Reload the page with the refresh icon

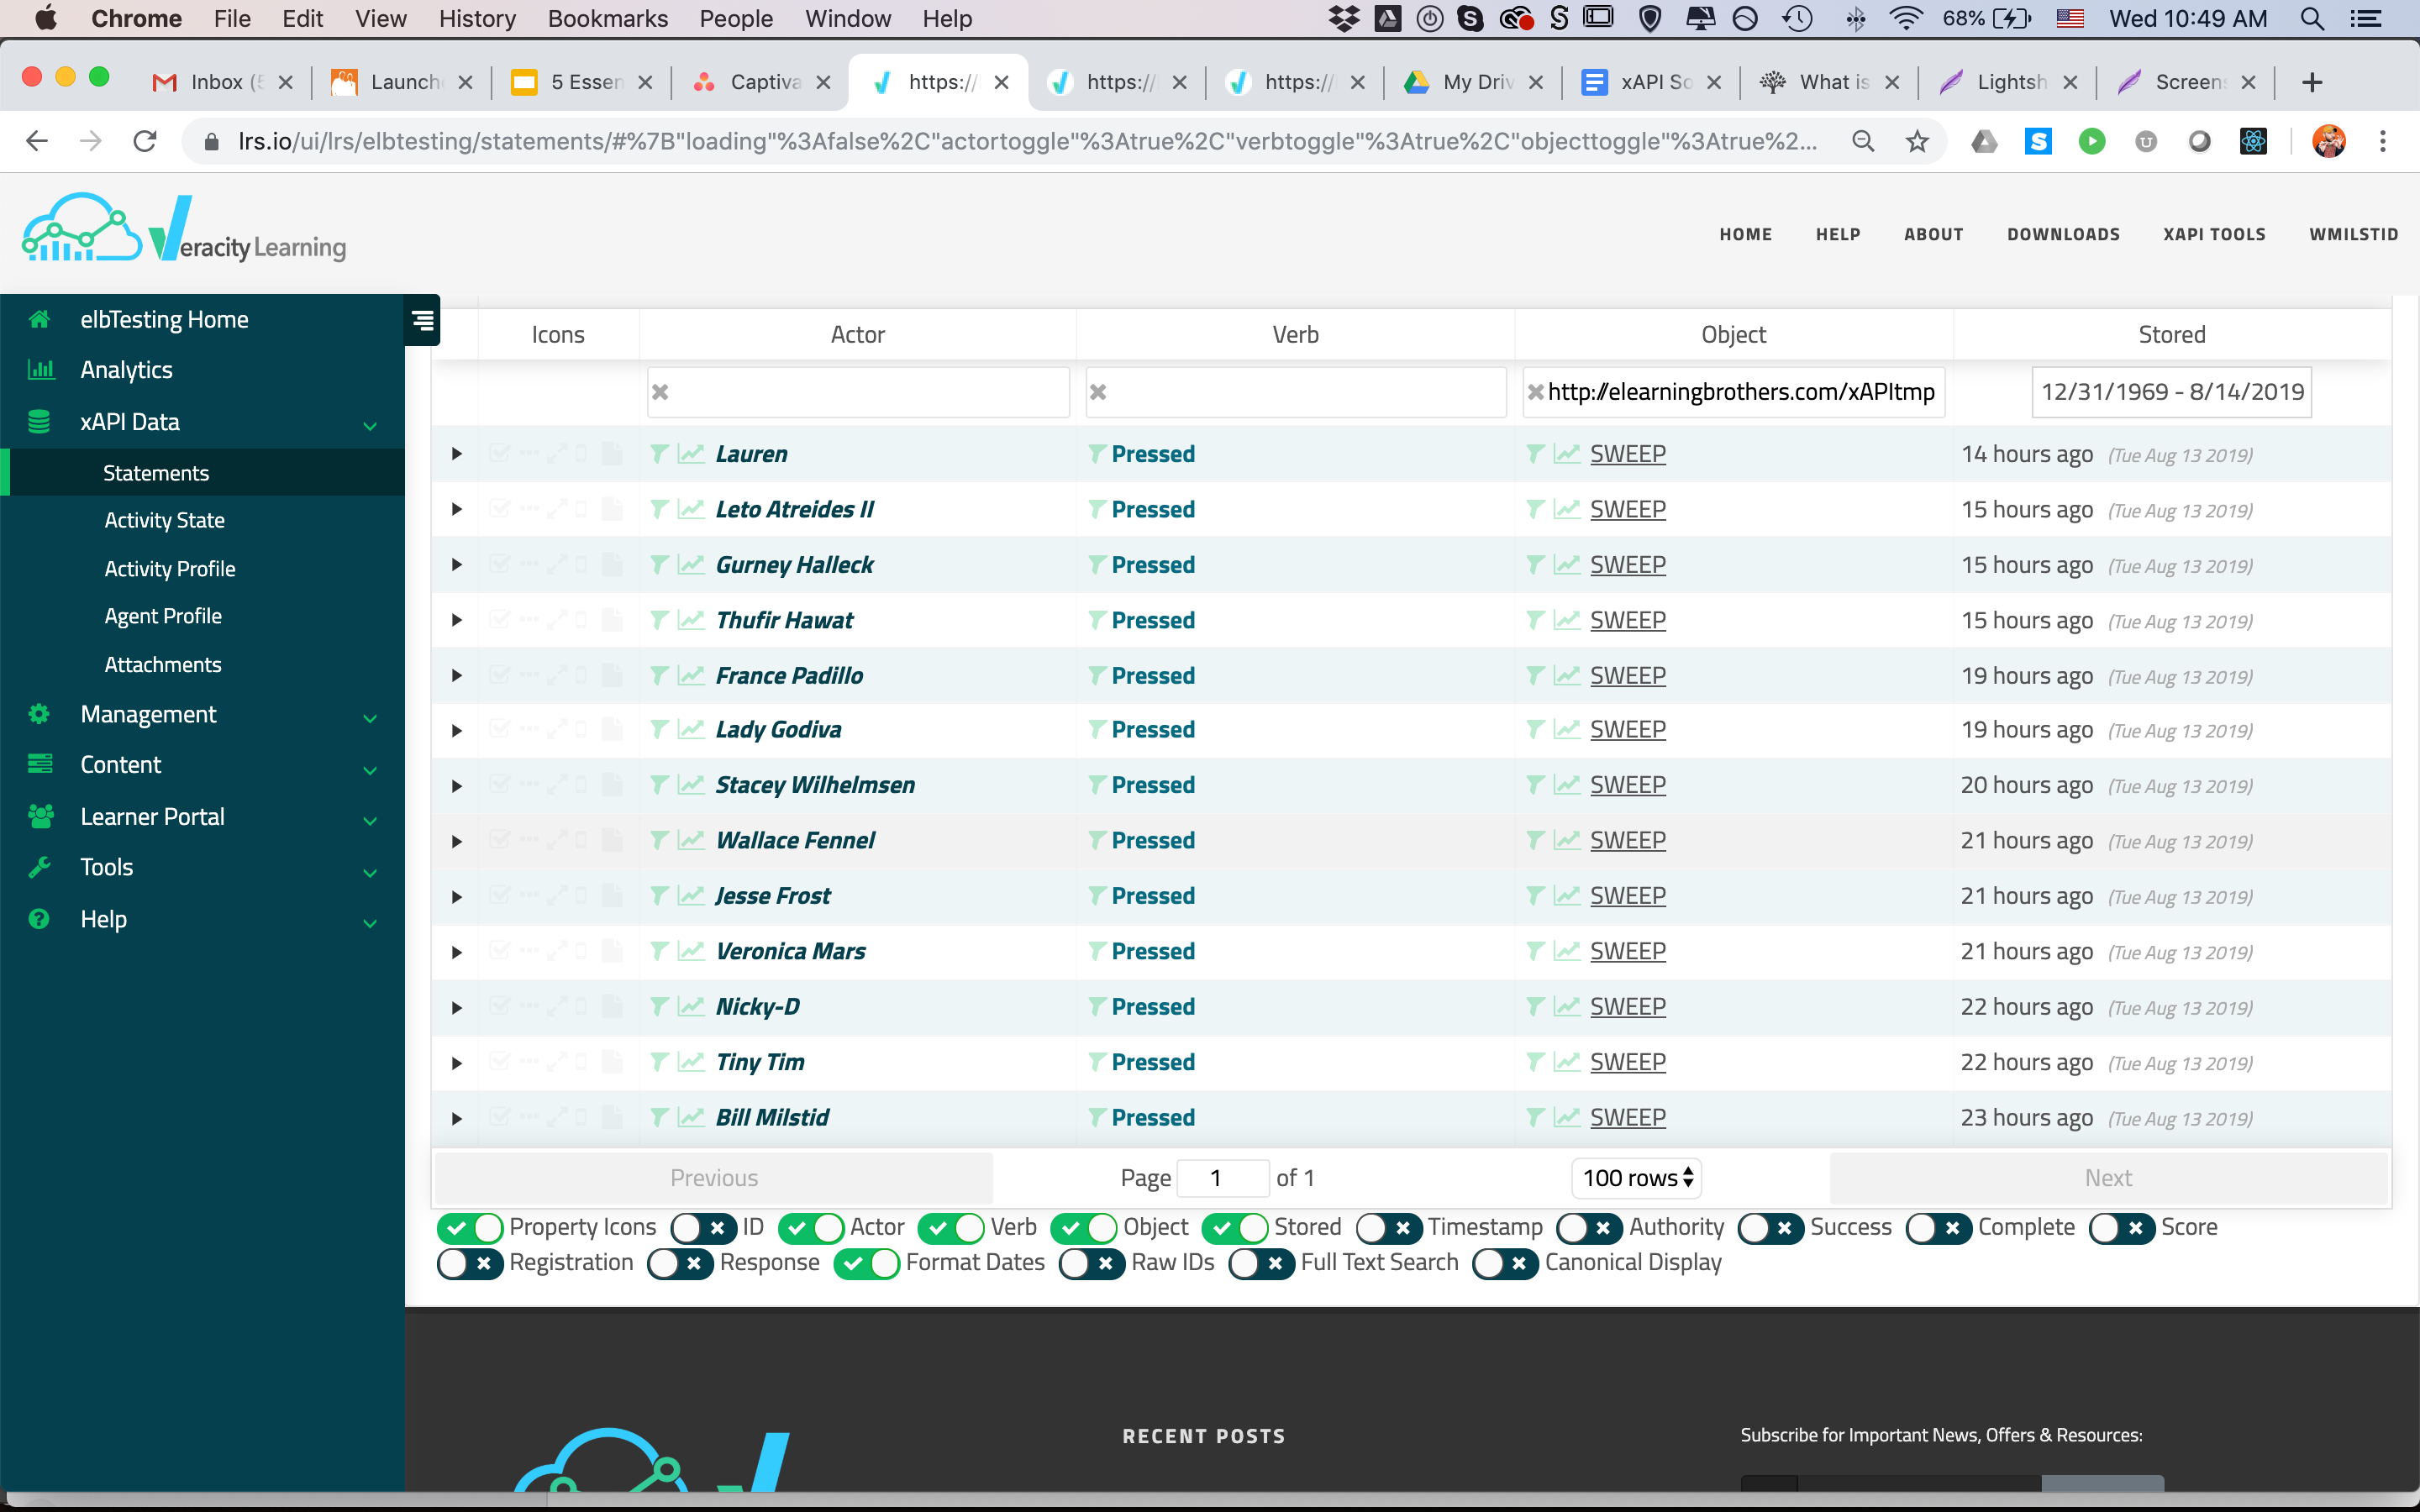[x=145, y=142]
